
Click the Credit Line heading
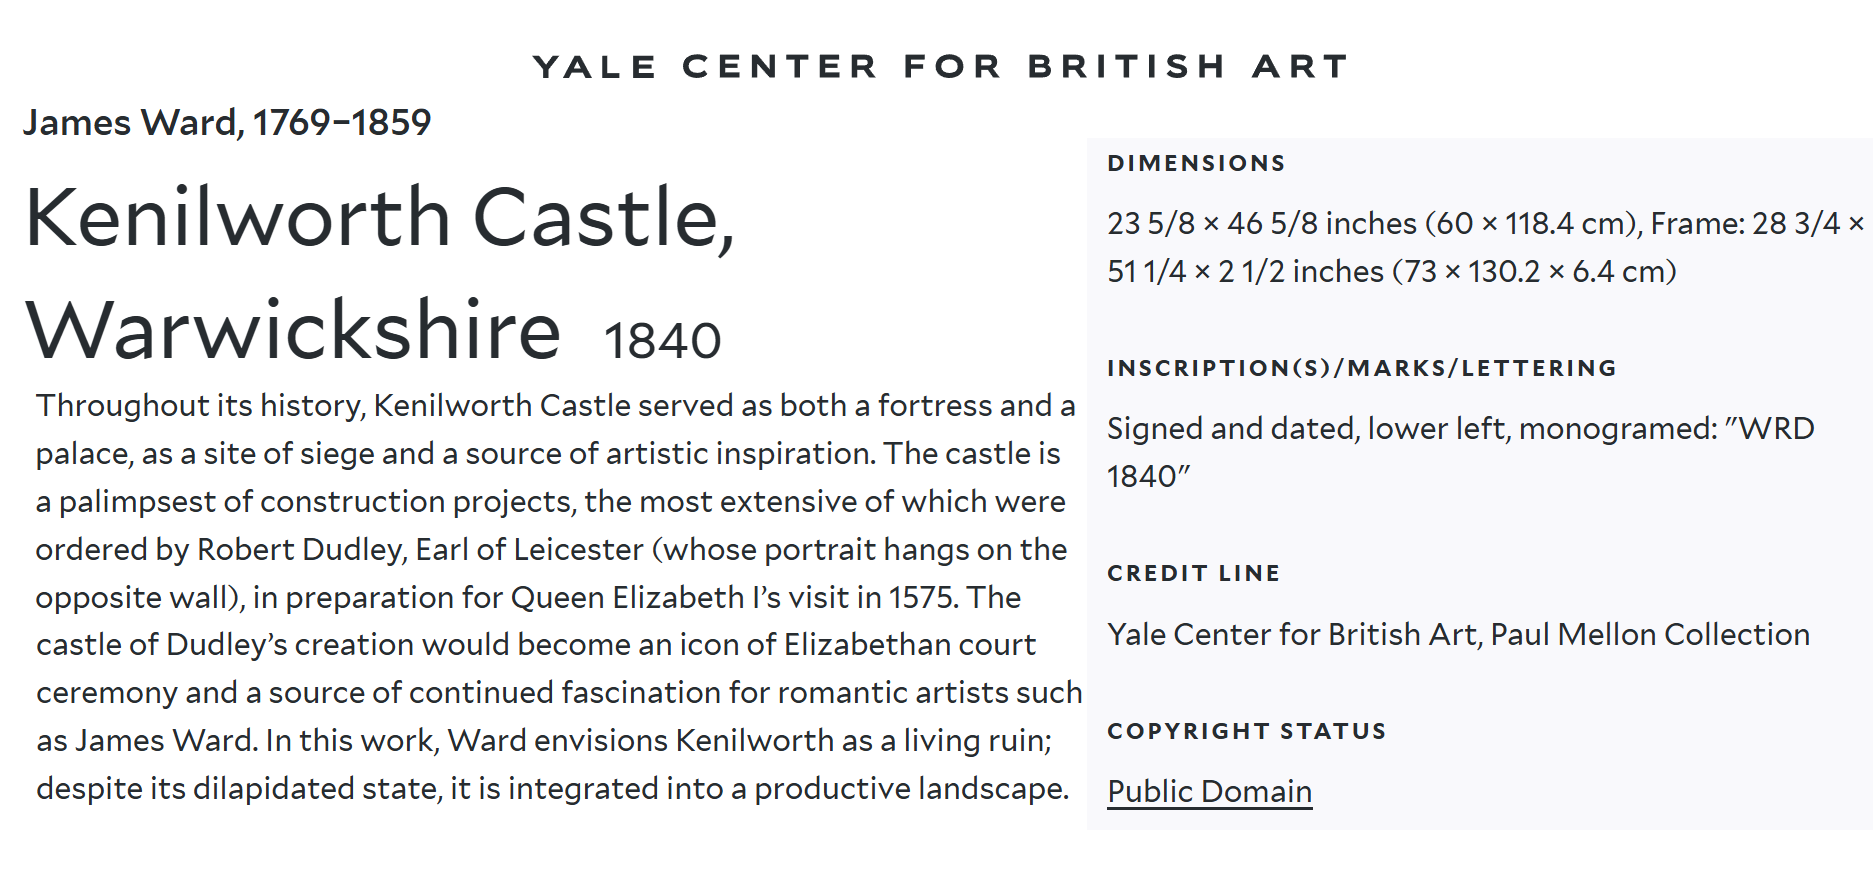point(1193,574)
